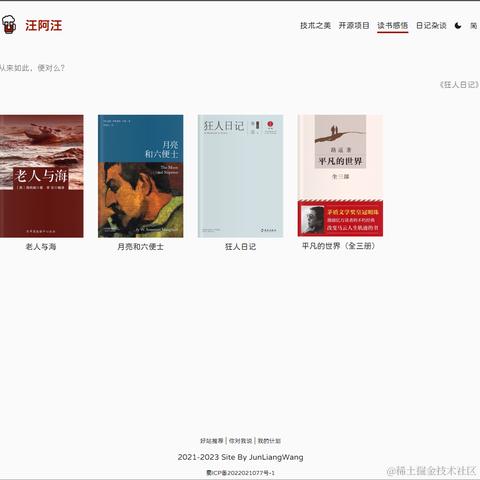Screen dimensions: 480x480
Task: Click the 2021-2023 Site By JunLiangWang text
Action: point(240,457)
